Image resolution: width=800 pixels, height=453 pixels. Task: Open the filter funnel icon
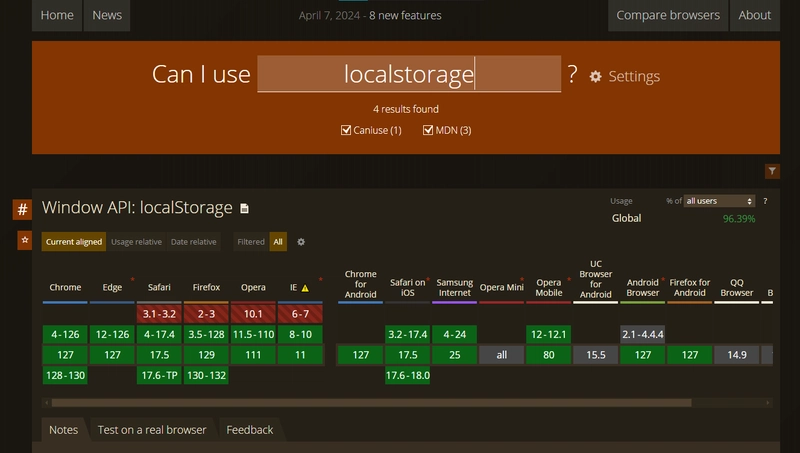coord(772,171)
